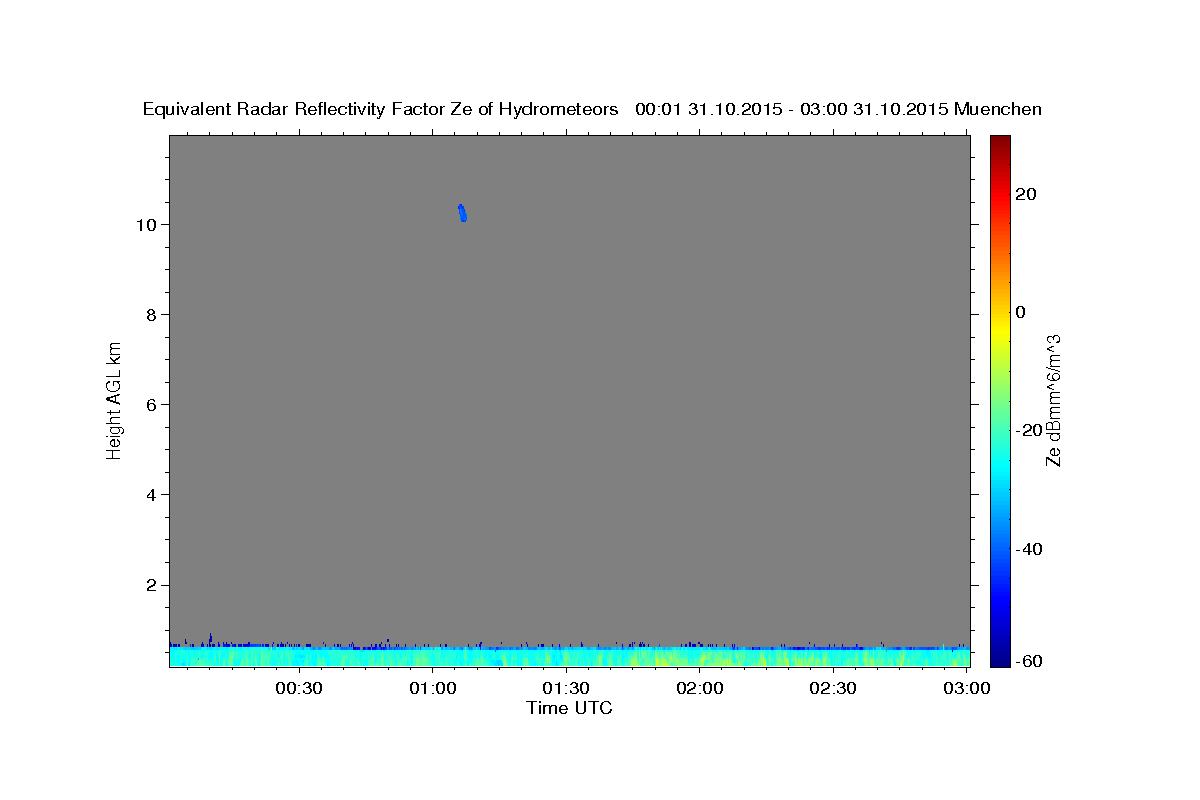Click the height tick label 10
This screenshot has width=1200, height=800.
tap(149, 224)
